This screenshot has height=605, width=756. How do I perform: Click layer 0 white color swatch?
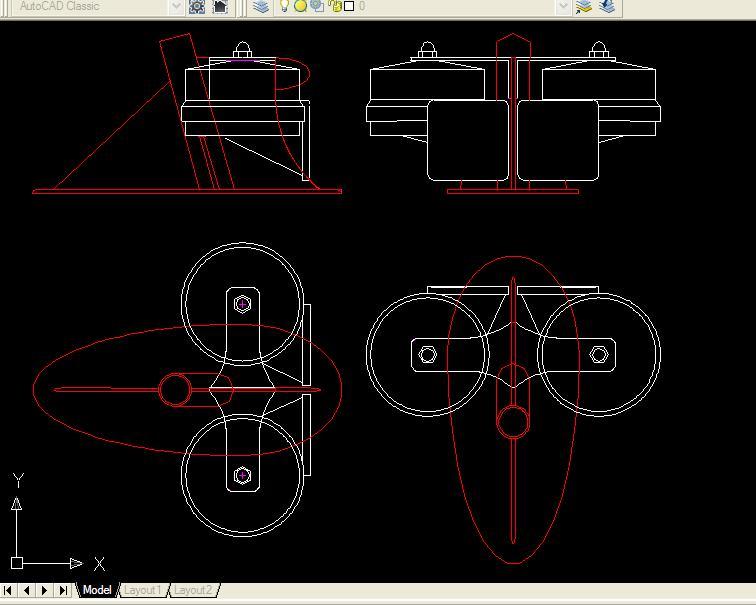click(x=349, y=6)
